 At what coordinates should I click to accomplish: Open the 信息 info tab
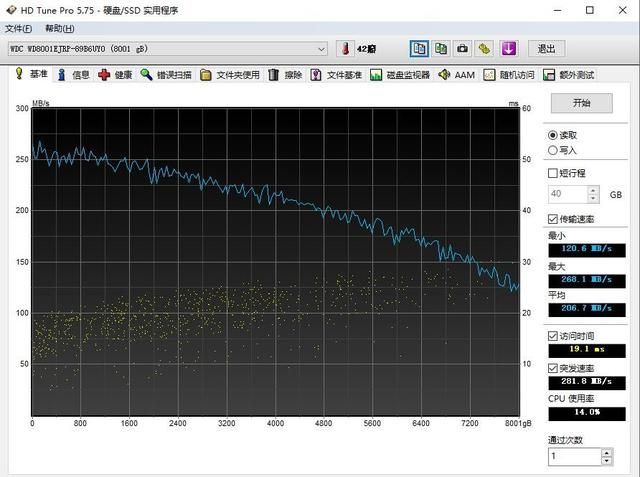click(73, 75)
